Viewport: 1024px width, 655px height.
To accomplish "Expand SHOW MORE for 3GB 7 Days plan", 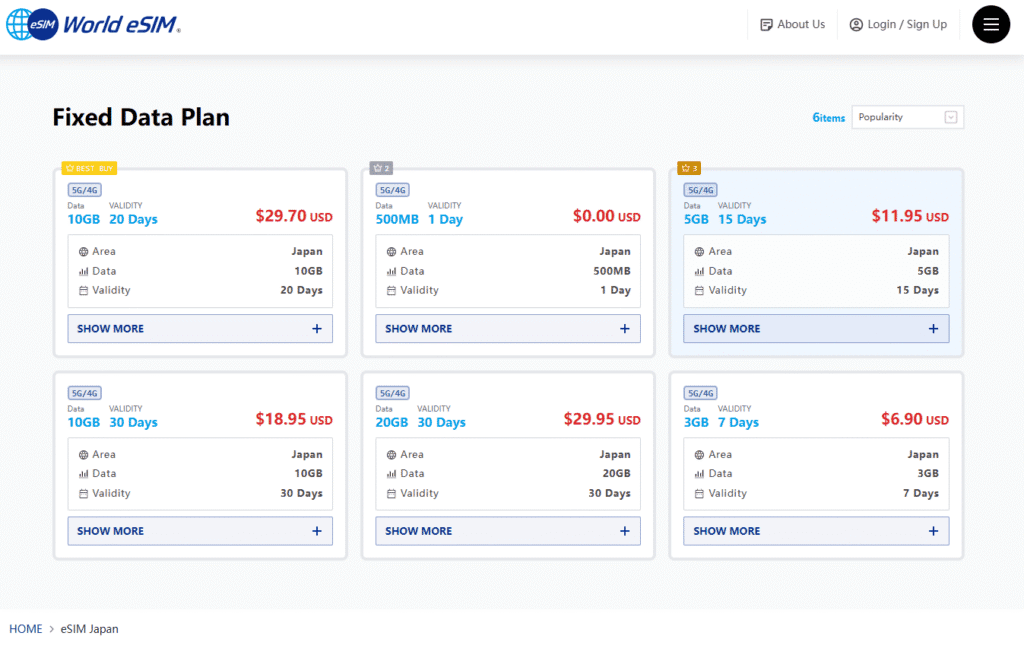I will pyautogui.click(x=815, y=531).
